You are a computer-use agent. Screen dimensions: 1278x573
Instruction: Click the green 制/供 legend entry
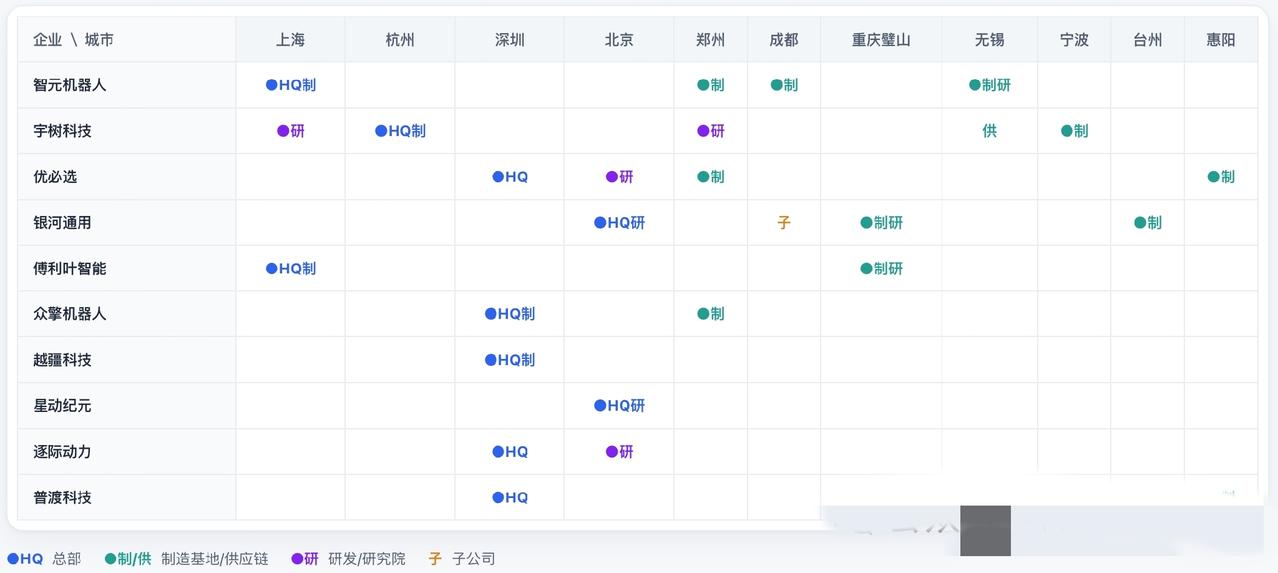click(186, 559)
